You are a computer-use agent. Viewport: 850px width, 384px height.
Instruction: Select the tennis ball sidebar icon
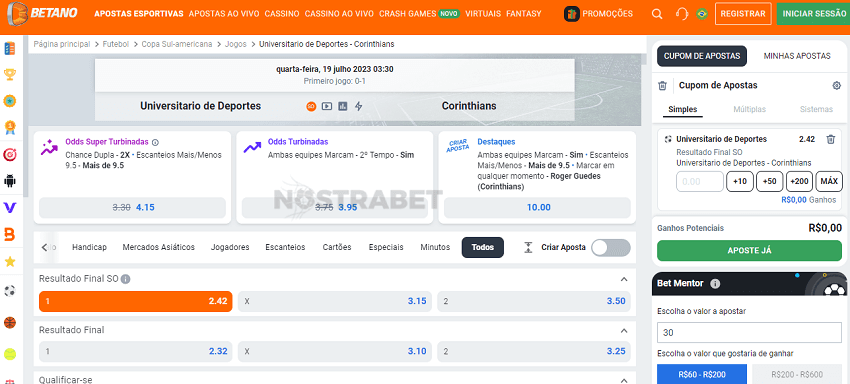click(10, 354)
